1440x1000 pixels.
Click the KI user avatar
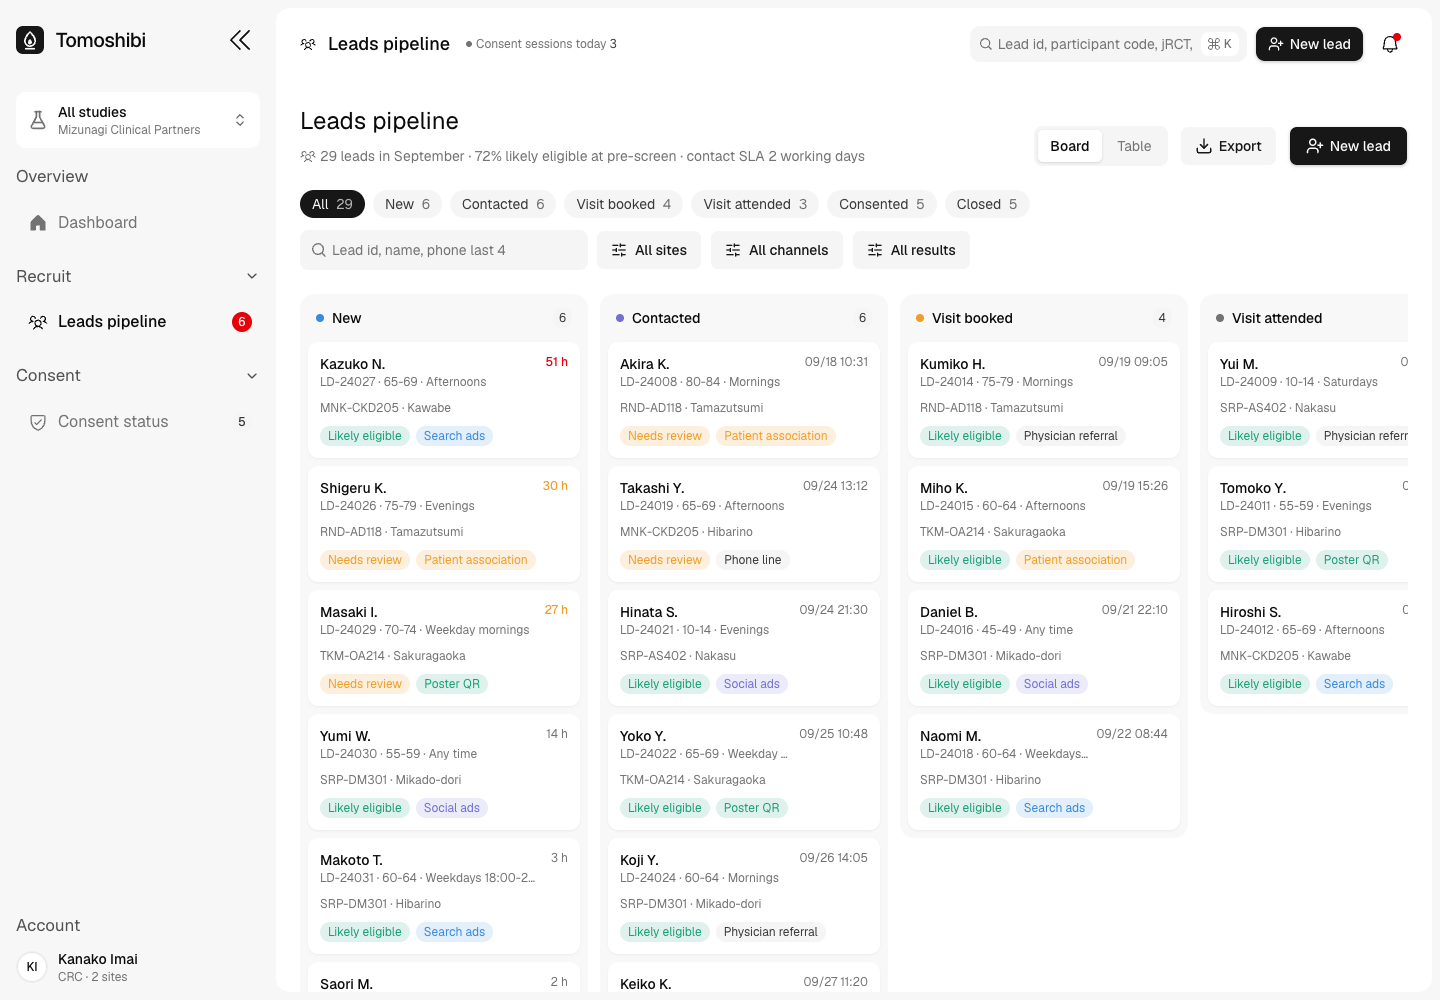tap(32, 967)
